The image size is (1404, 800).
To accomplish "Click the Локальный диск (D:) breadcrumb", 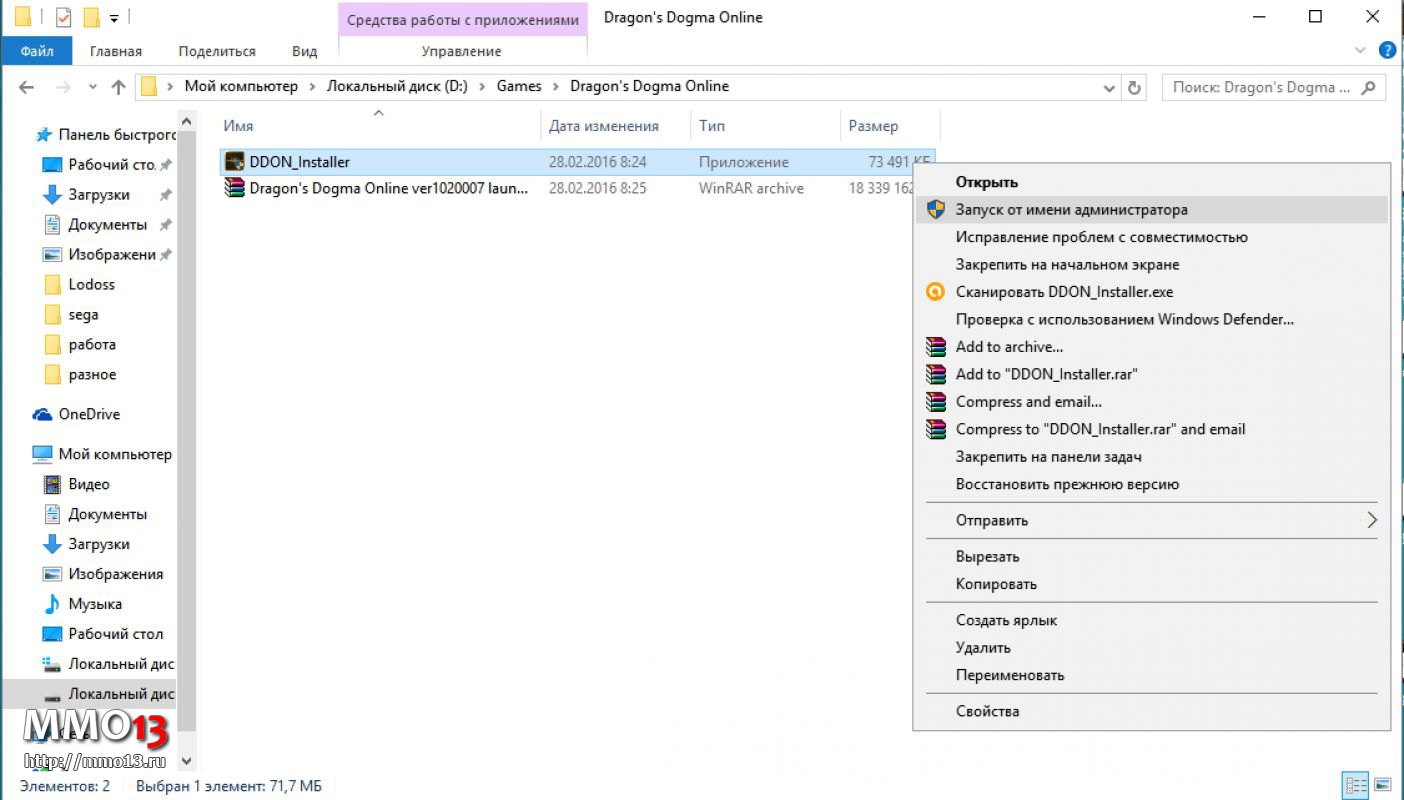I will (x=397, y=86).
